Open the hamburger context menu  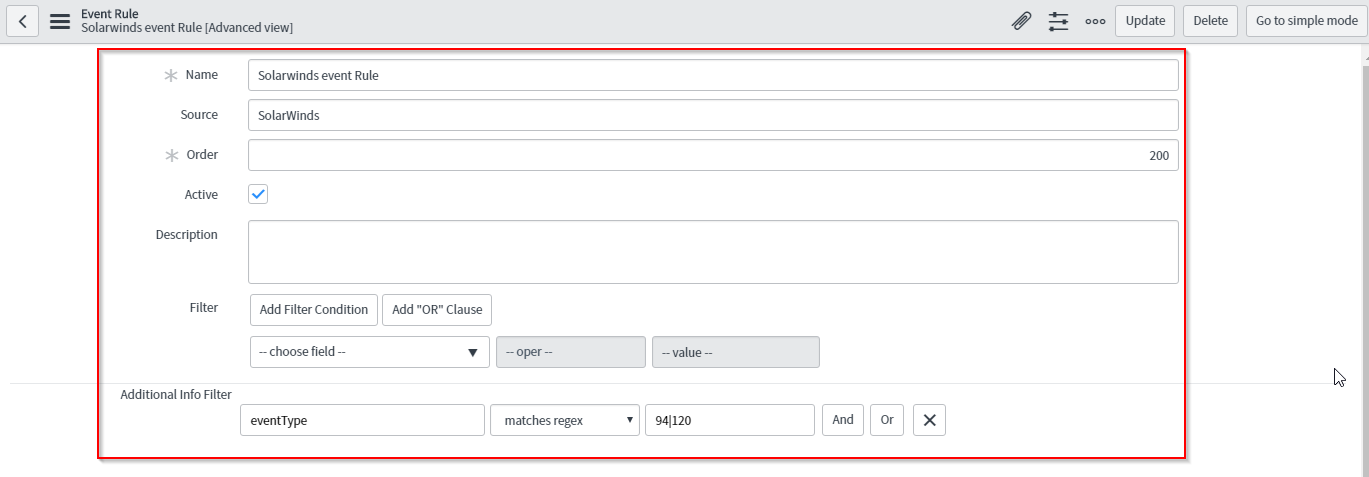coord(60,21)
